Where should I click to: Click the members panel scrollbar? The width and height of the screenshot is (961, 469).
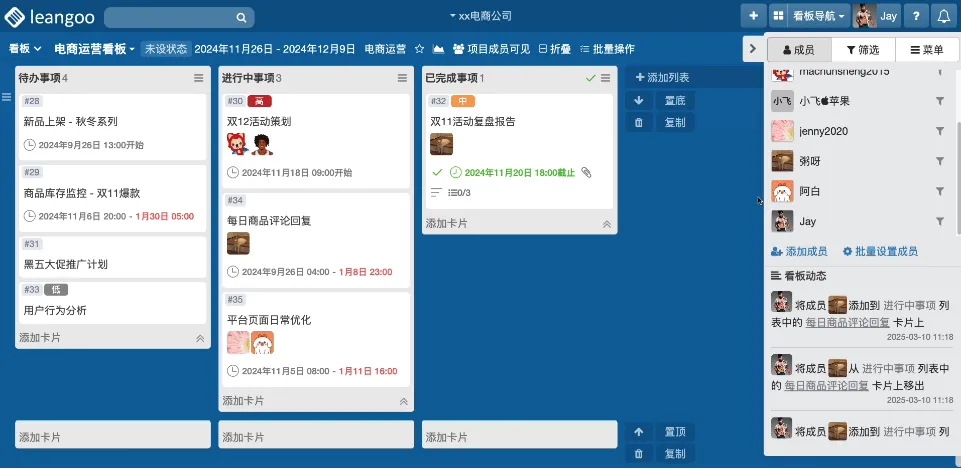pos(958,178)
